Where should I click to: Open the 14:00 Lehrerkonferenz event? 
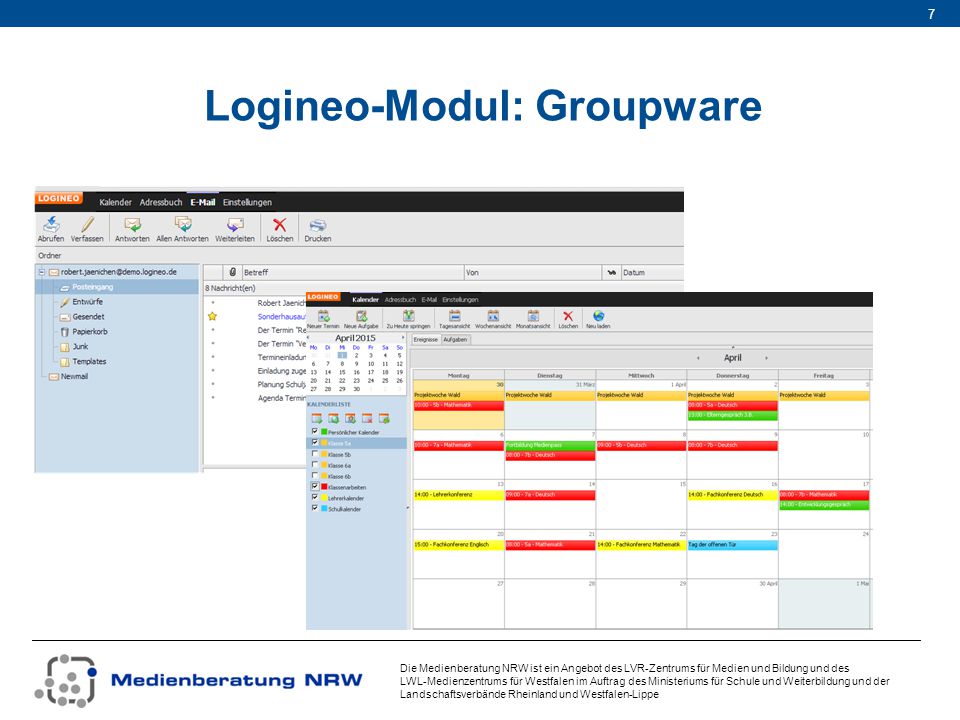[458, 495]
